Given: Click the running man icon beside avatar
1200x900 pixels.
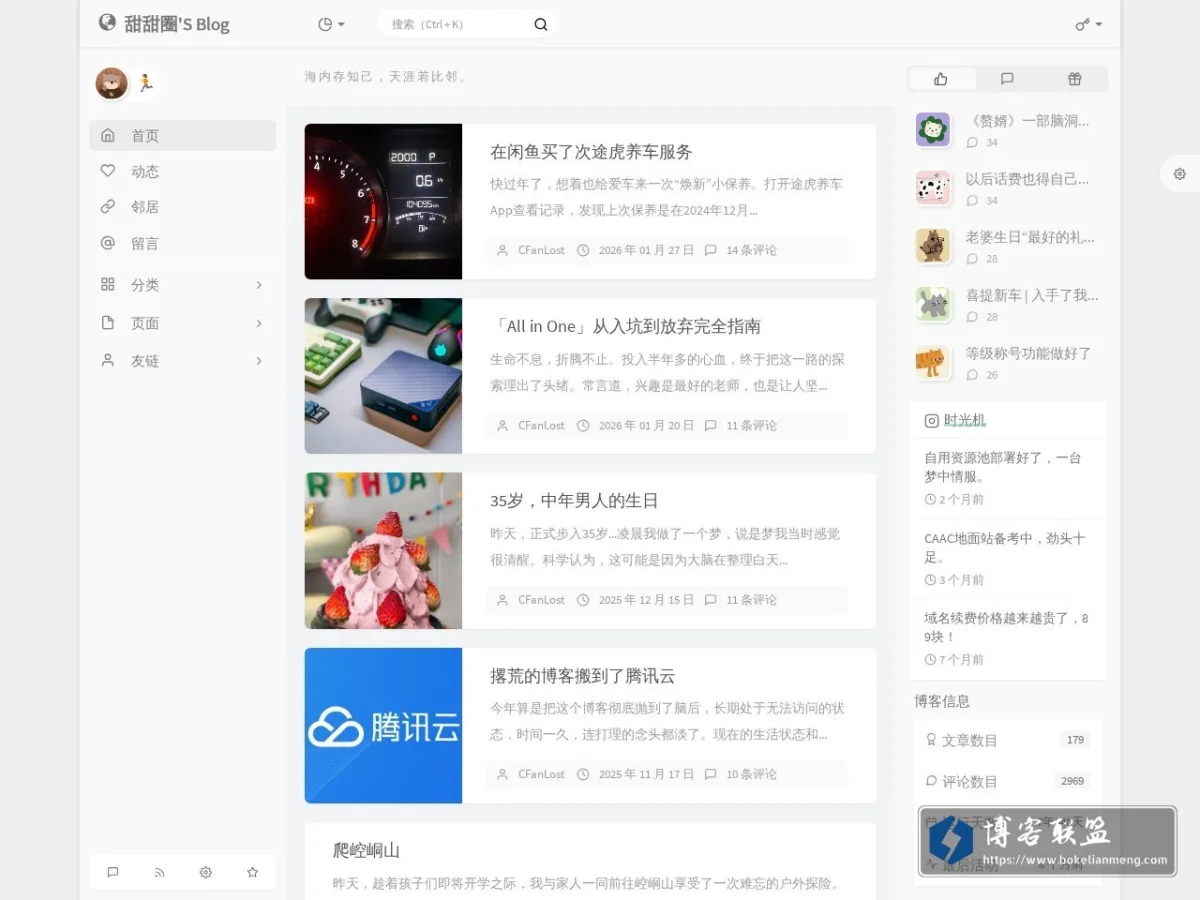Looking at the screenshot, I should click(x=145, y=83).
